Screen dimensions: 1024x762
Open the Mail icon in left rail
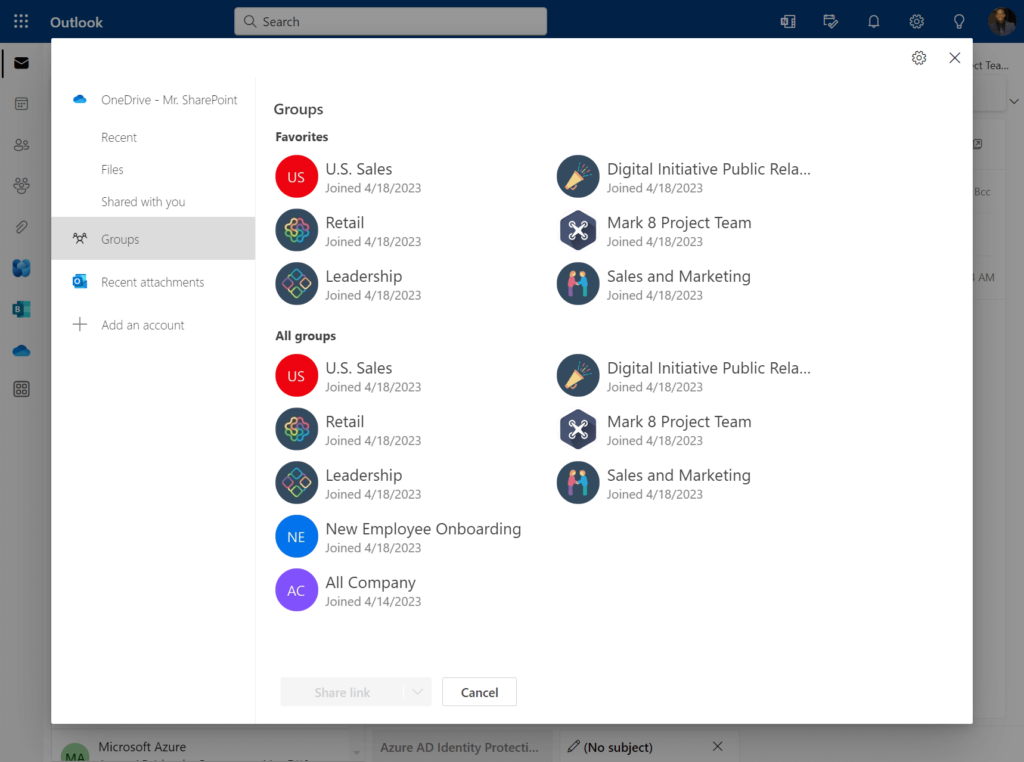(x=21, y=63)
